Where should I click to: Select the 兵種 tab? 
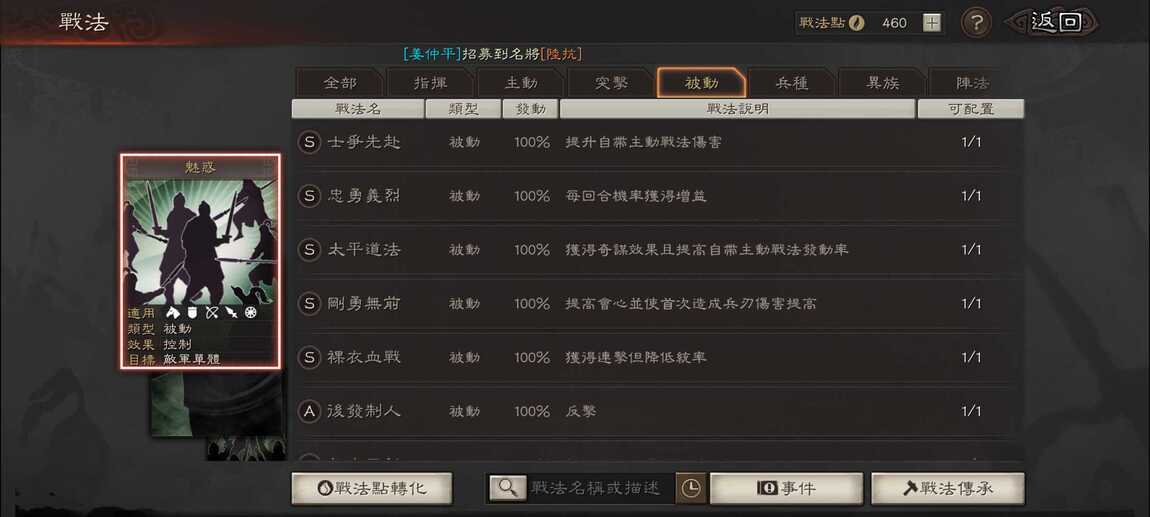pos(791,83)
